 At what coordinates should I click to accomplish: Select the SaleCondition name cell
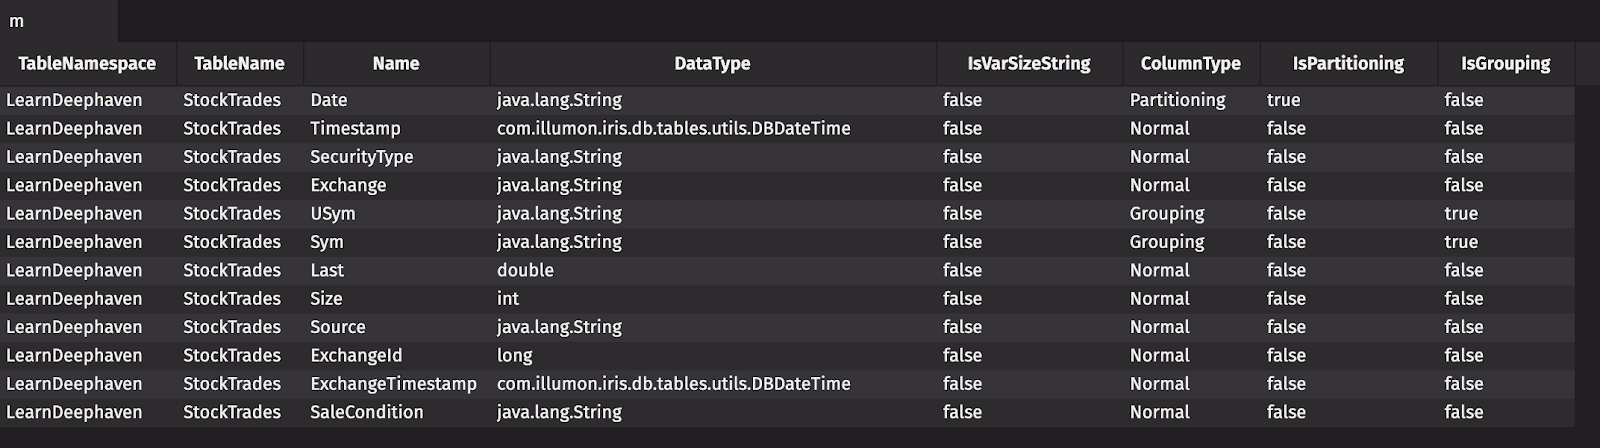(x=366, y=412)
